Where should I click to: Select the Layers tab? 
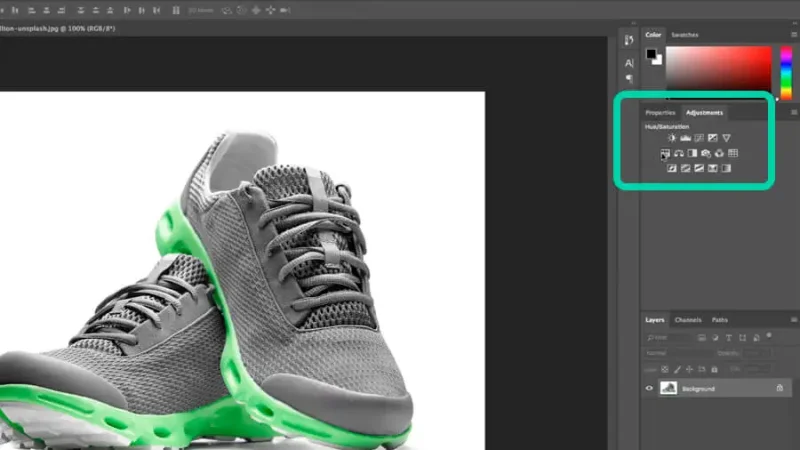[x=655, y=320]
